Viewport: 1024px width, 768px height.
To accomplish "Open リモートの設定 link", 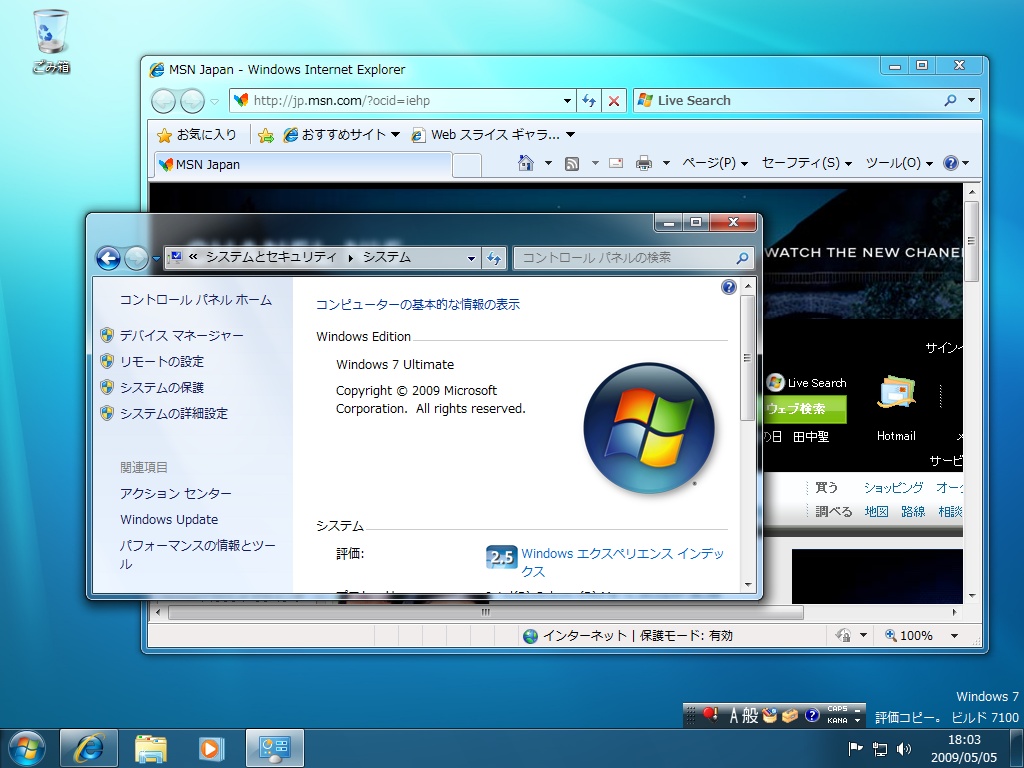I will [161, 362].
